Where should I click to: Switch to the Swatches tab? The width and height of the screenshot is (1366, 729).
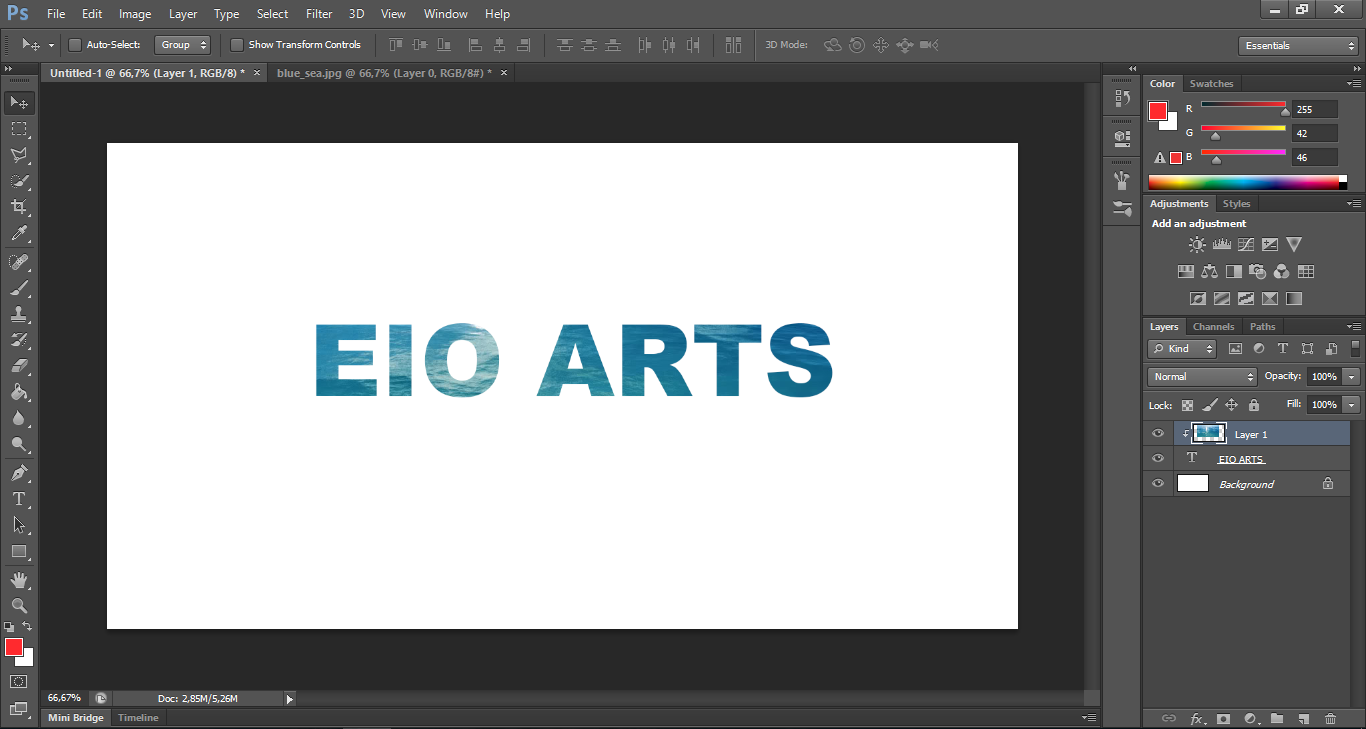[1211, 84]
